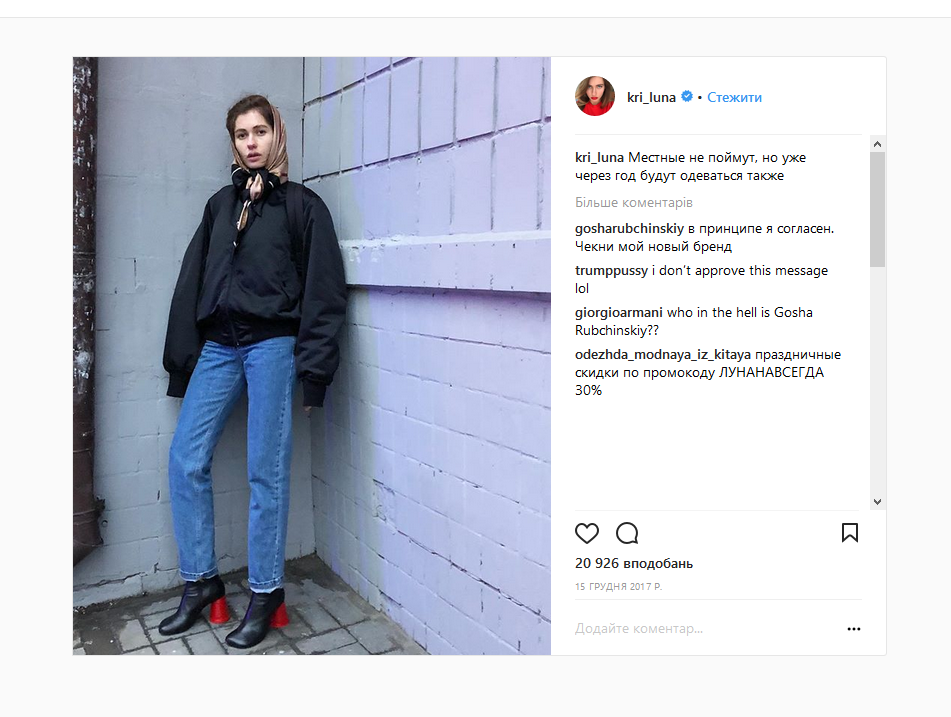Visit trumppussy commenter profile

click(x=611, y=271)
